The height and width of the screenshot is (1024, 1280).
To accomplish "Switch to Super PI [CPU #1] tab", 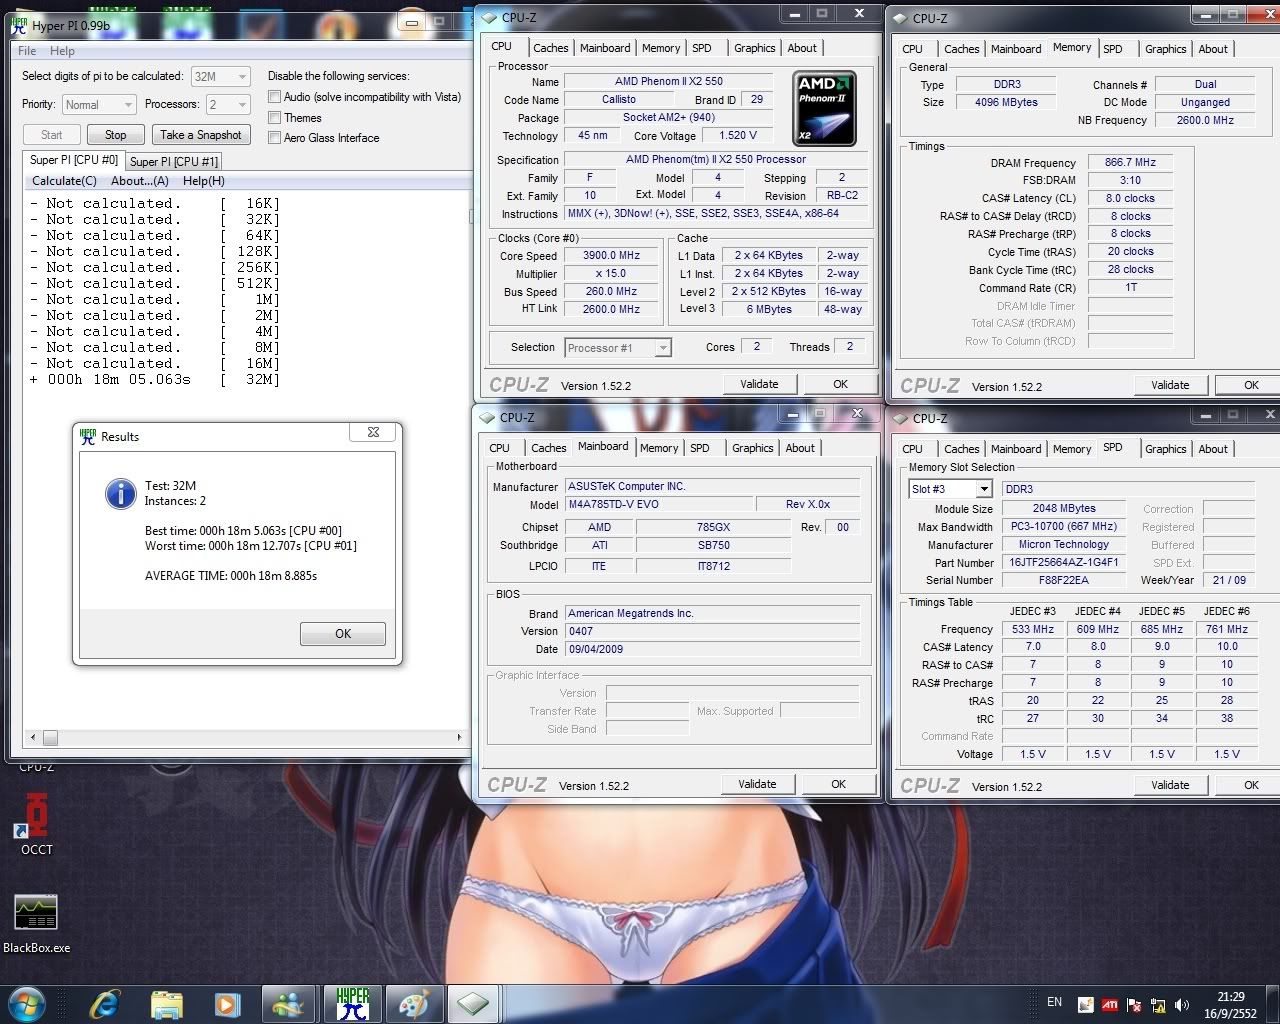I will click(x=174, y=162).
